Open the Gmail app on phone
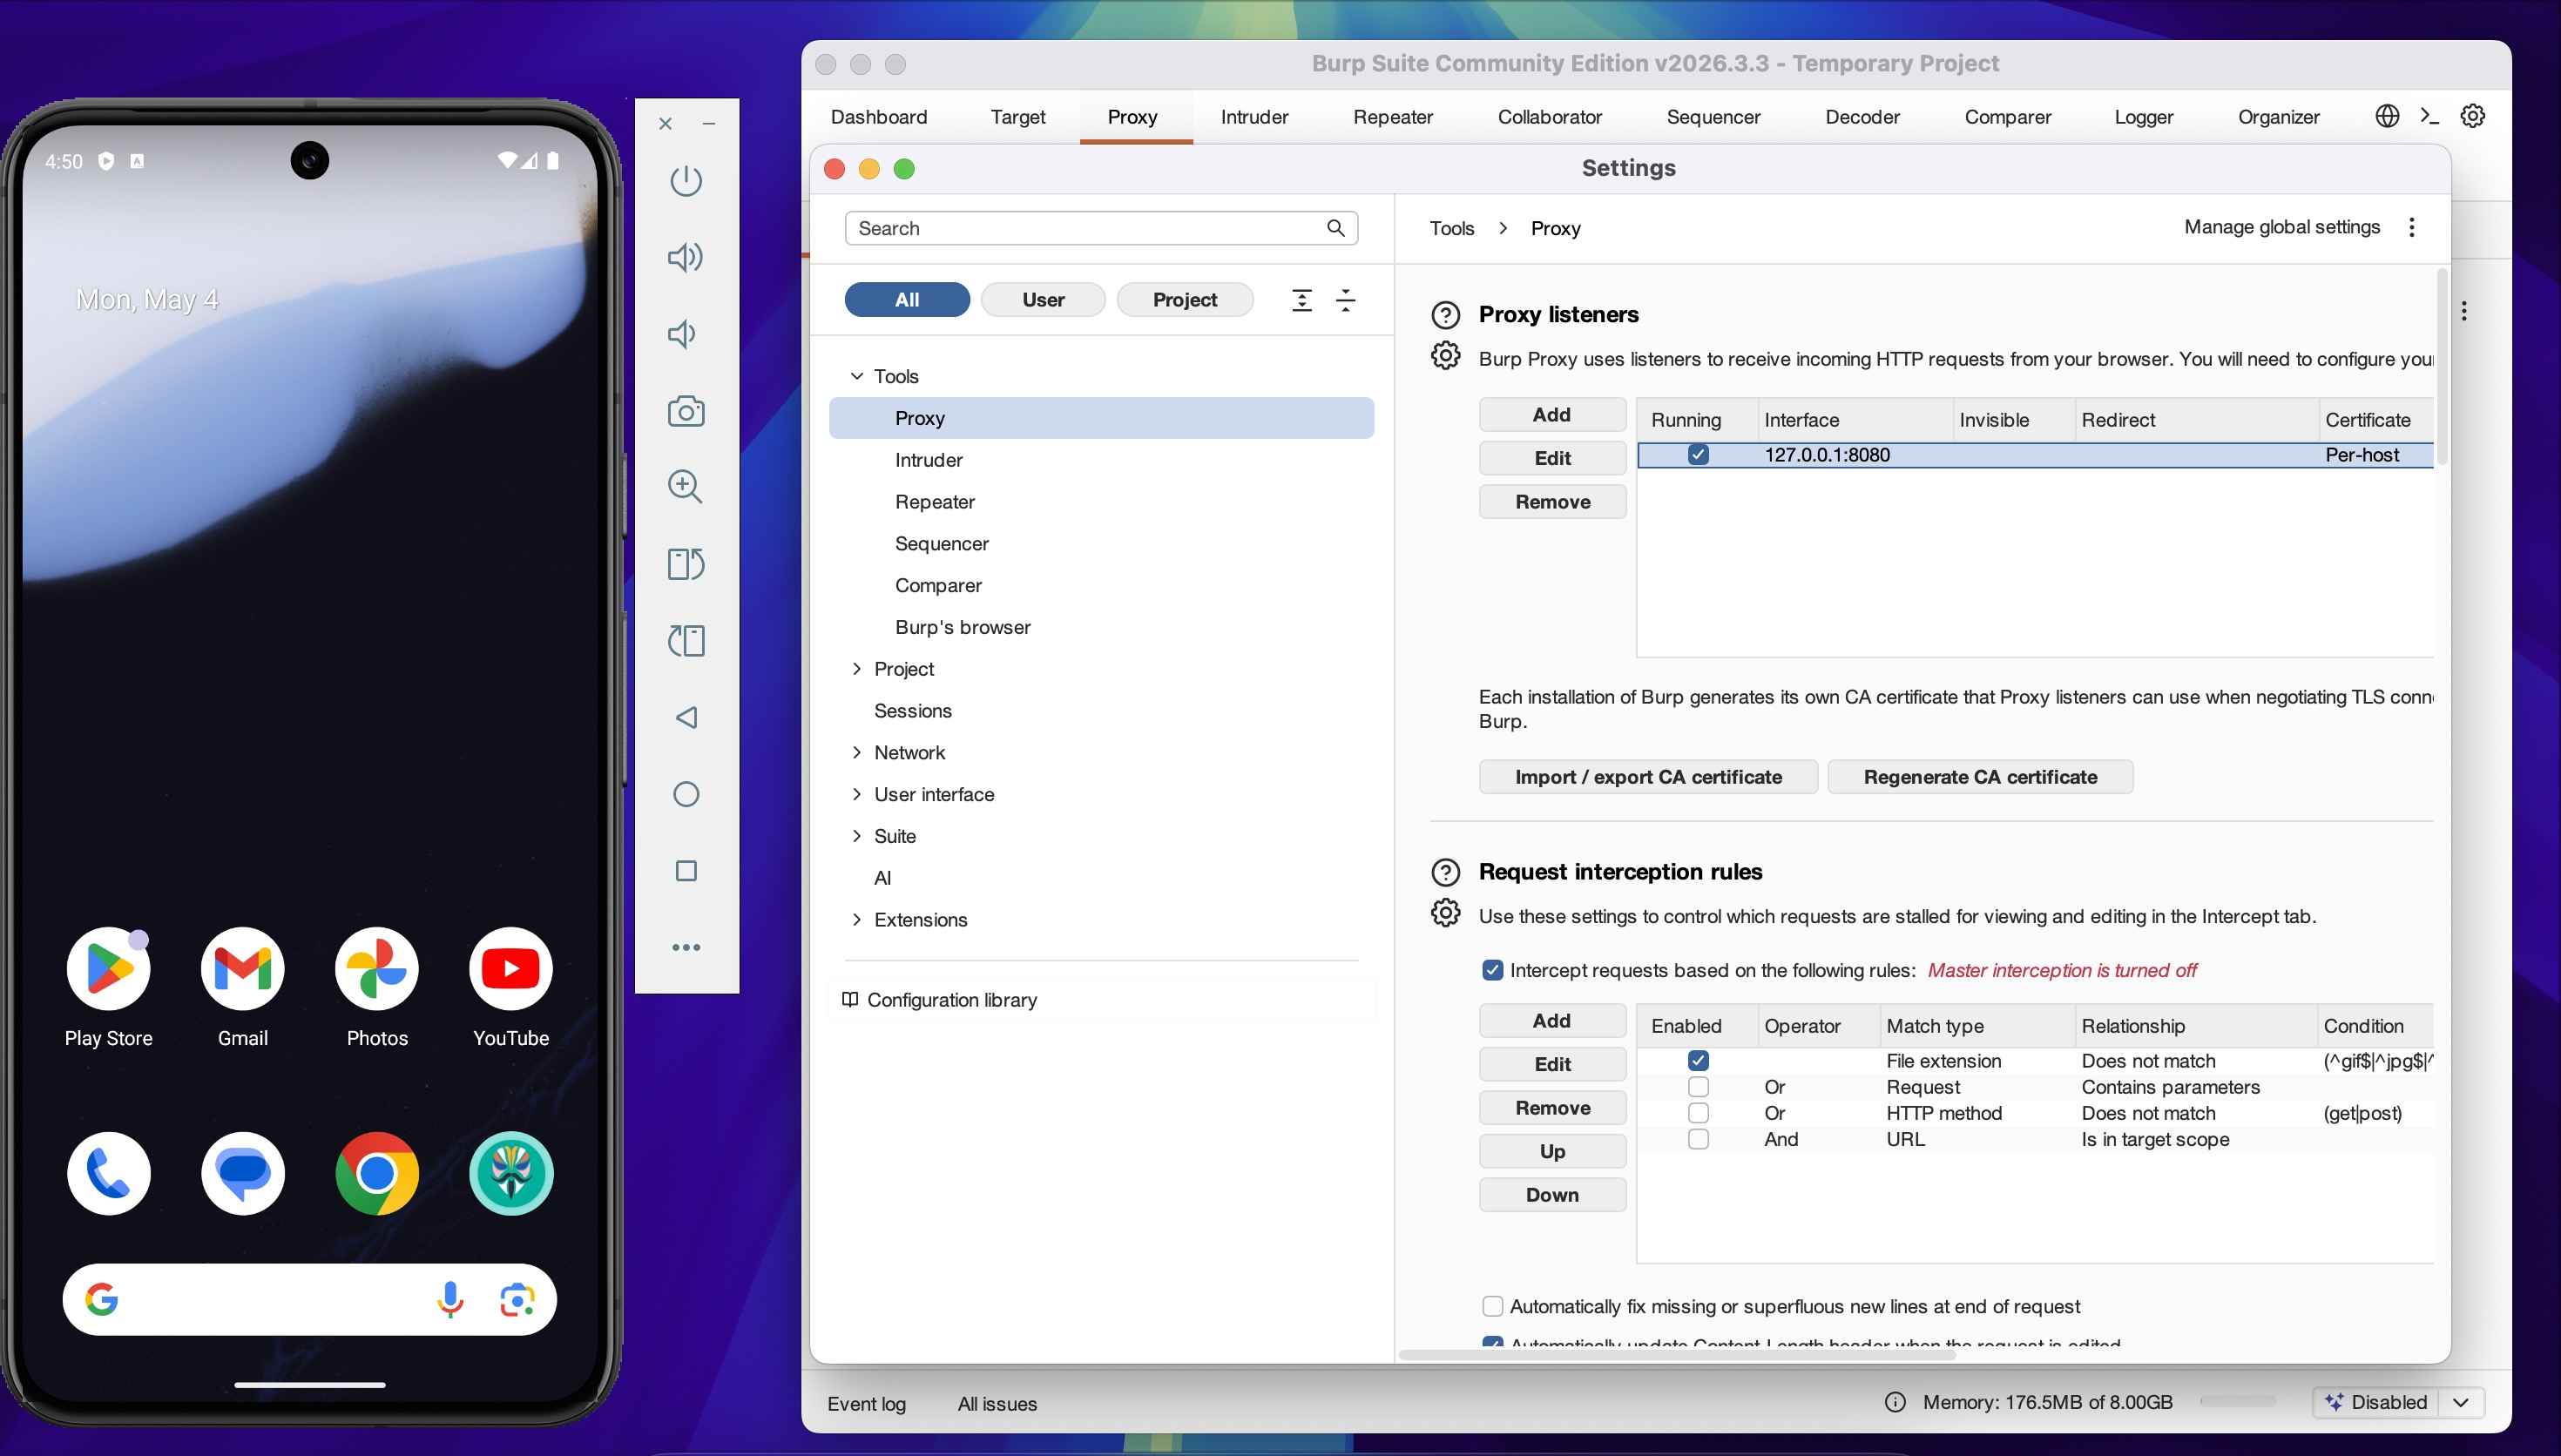This screenshot has width=2561, height=1456. click(243, 969)
